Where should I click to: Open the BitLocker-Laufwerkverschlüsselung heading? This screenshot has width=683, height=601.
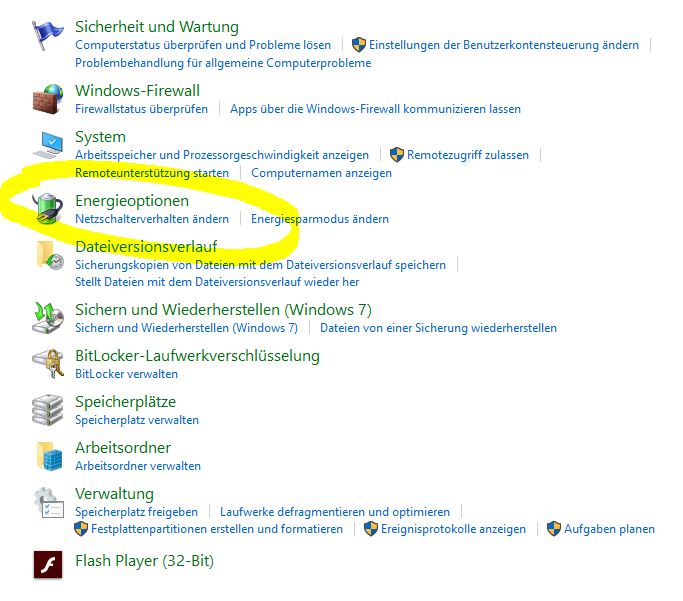coord(197,356)
